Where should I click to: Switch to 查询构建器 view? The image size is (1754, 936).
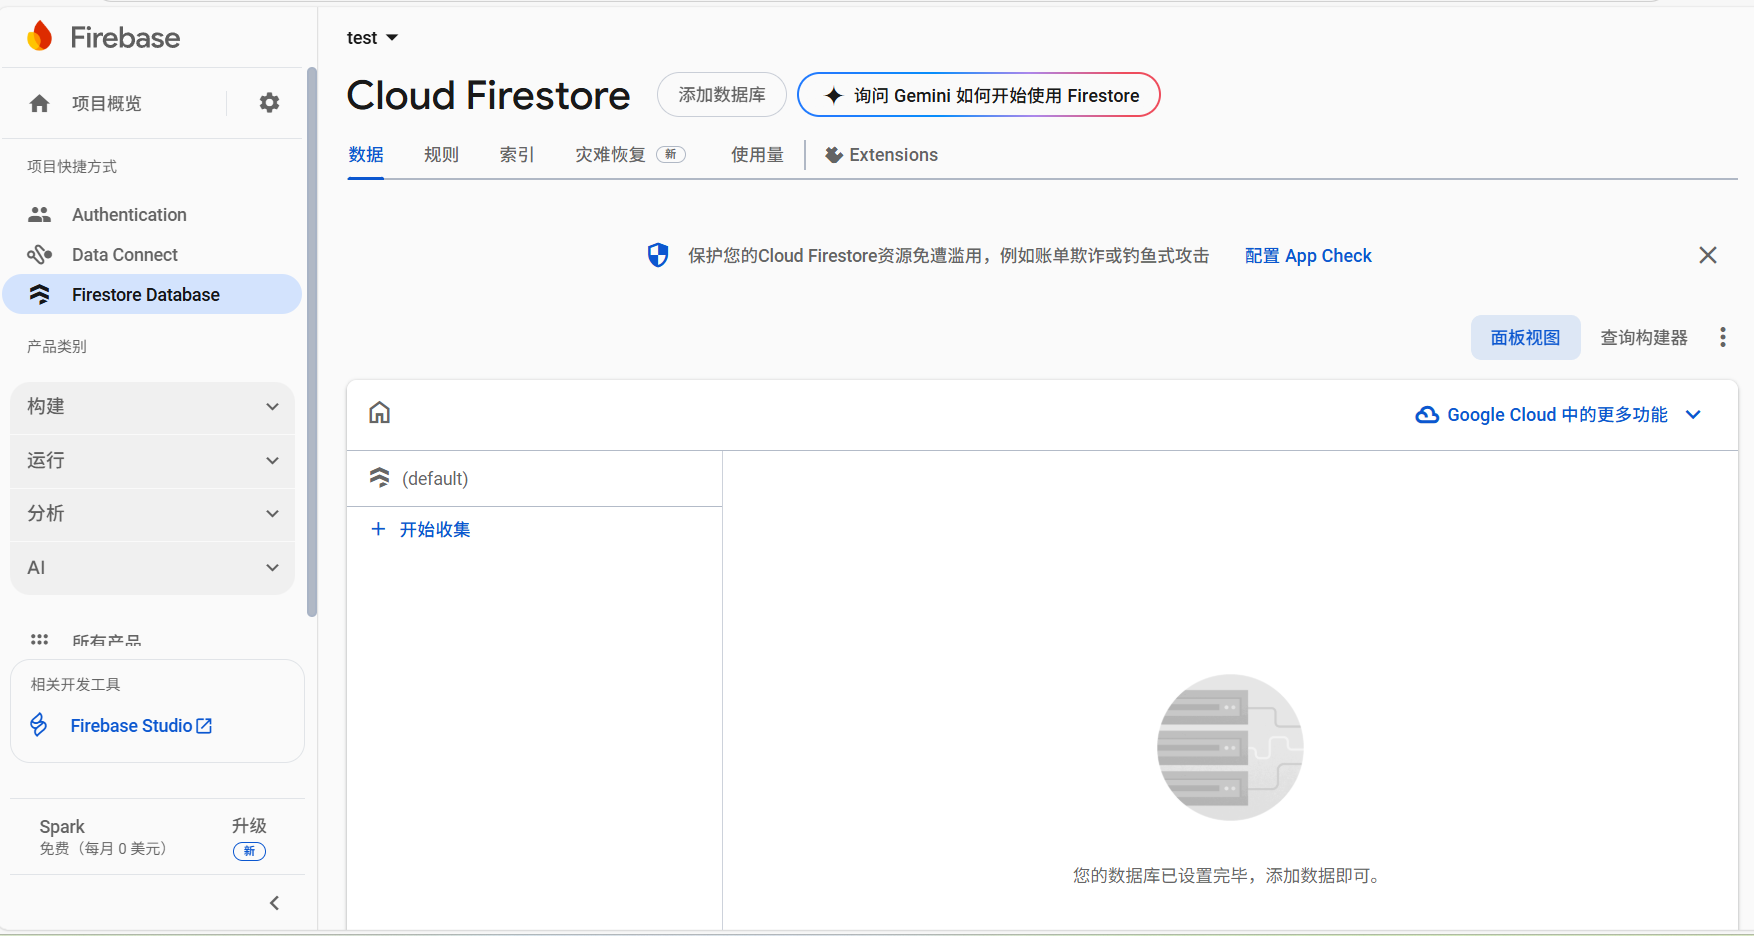[1642, 337]
